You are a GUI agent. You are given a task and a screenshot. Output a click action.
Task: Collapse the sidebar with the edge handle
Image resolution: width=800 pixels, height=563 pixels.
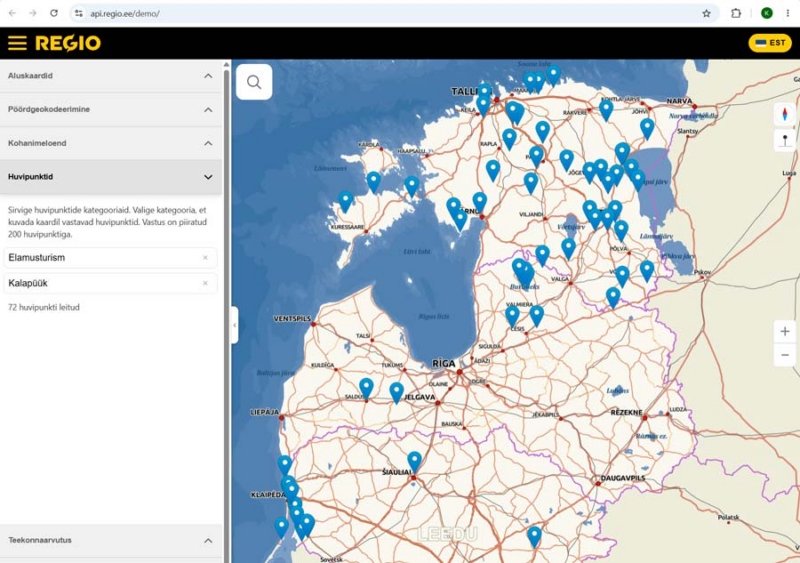[x=235, y=325]
